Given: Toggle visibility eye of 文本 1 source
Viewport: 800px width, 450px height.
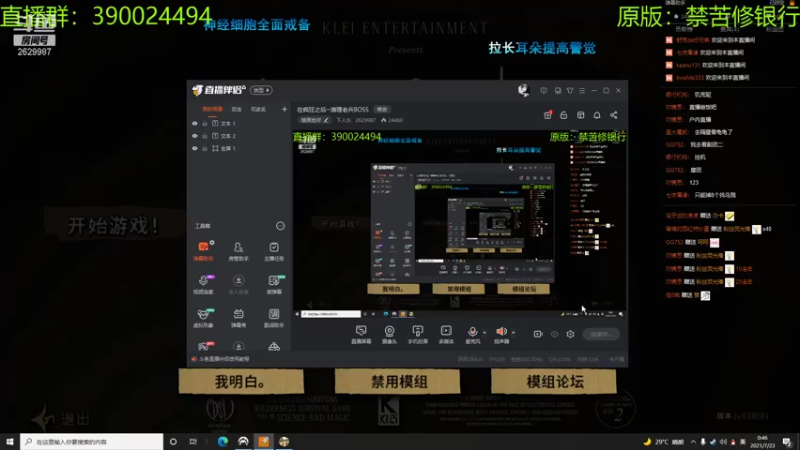Looking at the screenshot, I should 194,123.
